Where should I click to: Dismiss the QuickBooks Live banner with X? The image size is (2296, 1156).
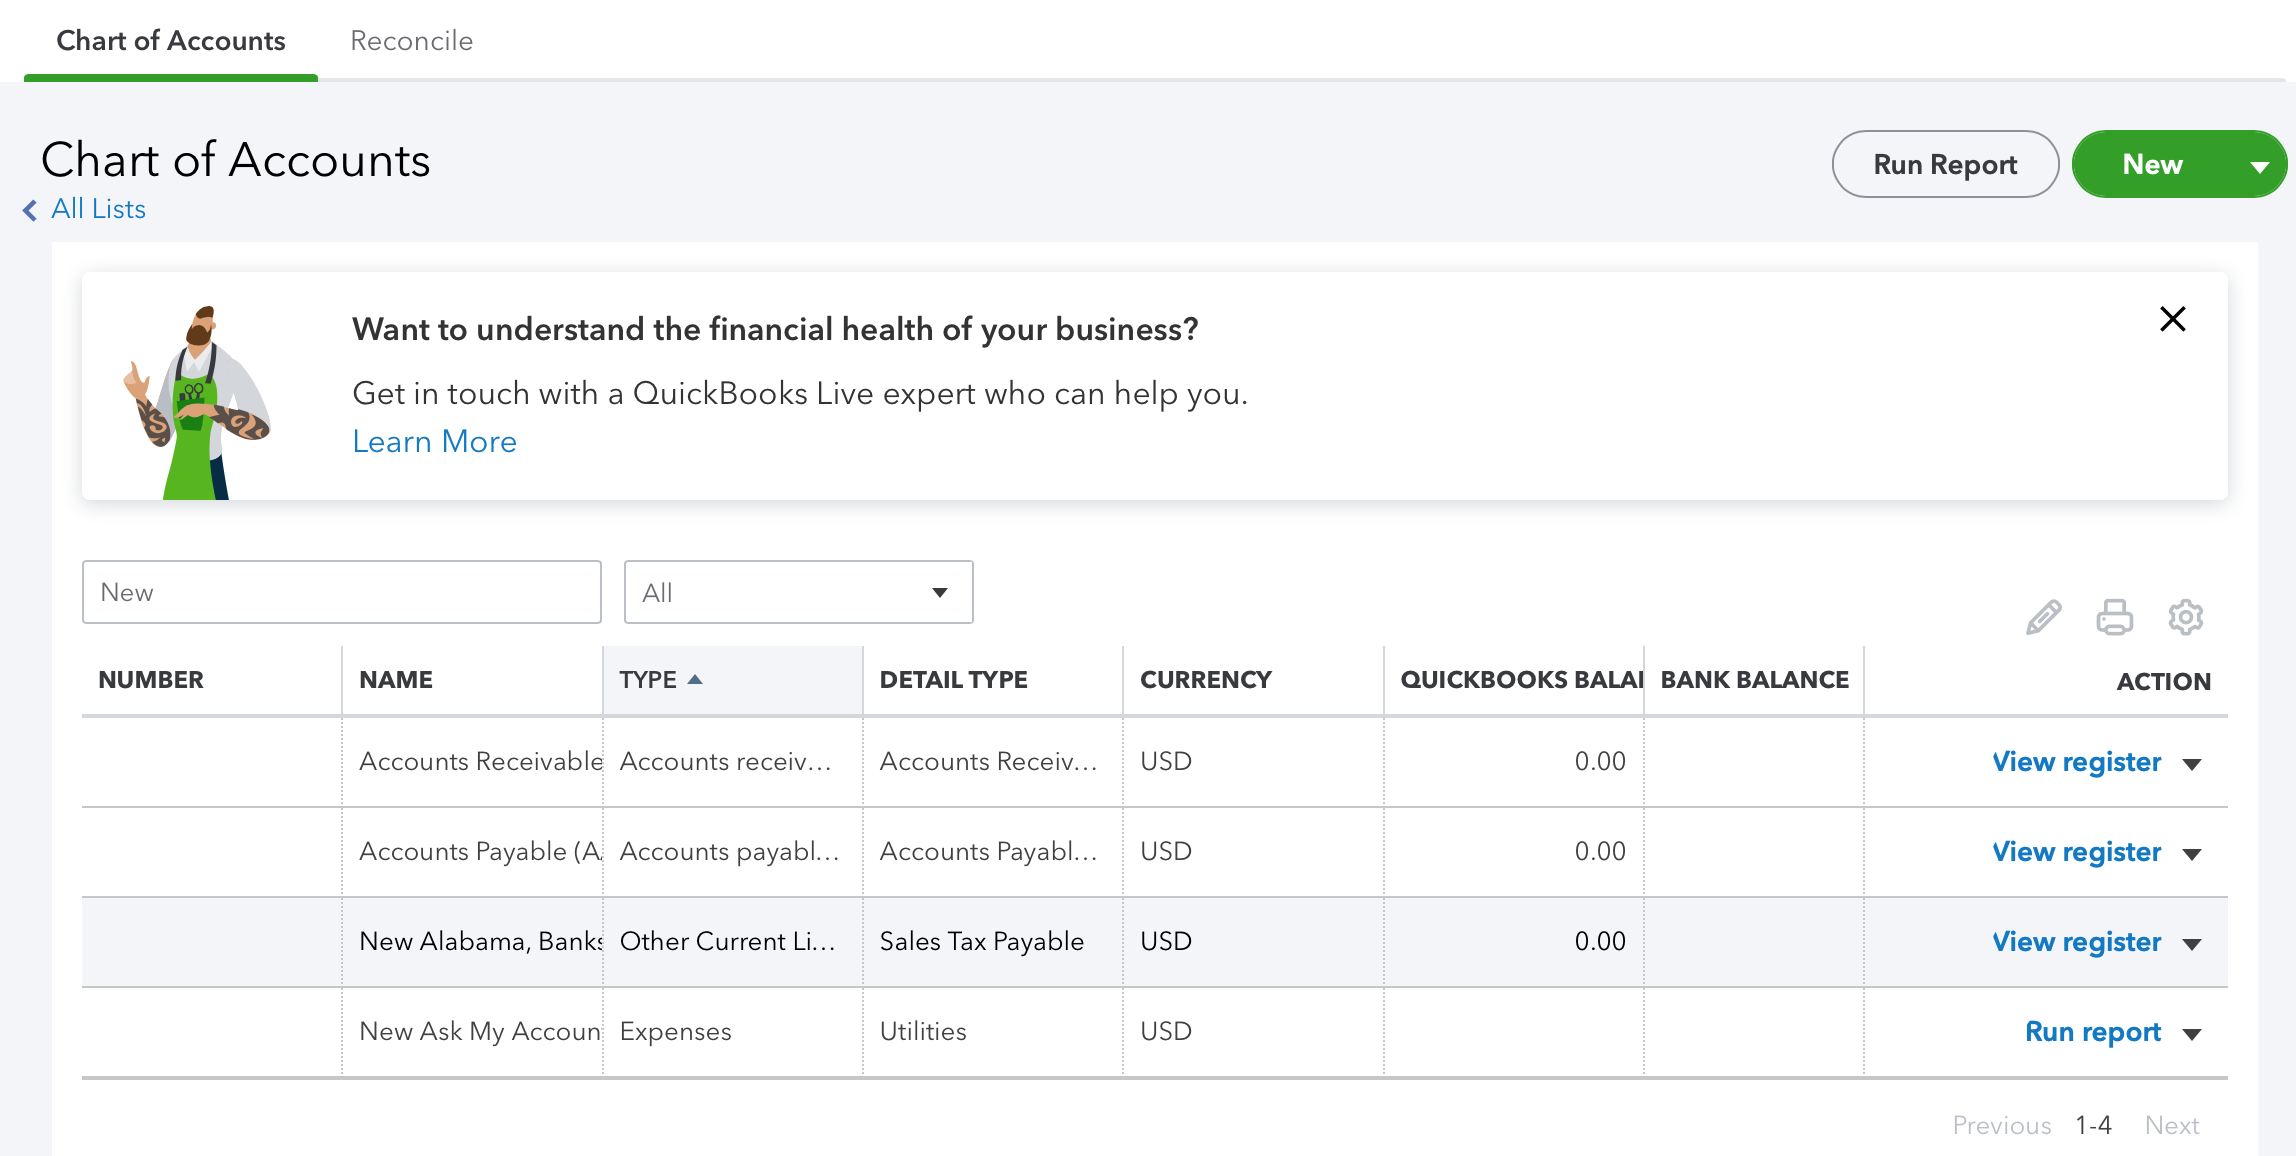tap(2172, 319)
